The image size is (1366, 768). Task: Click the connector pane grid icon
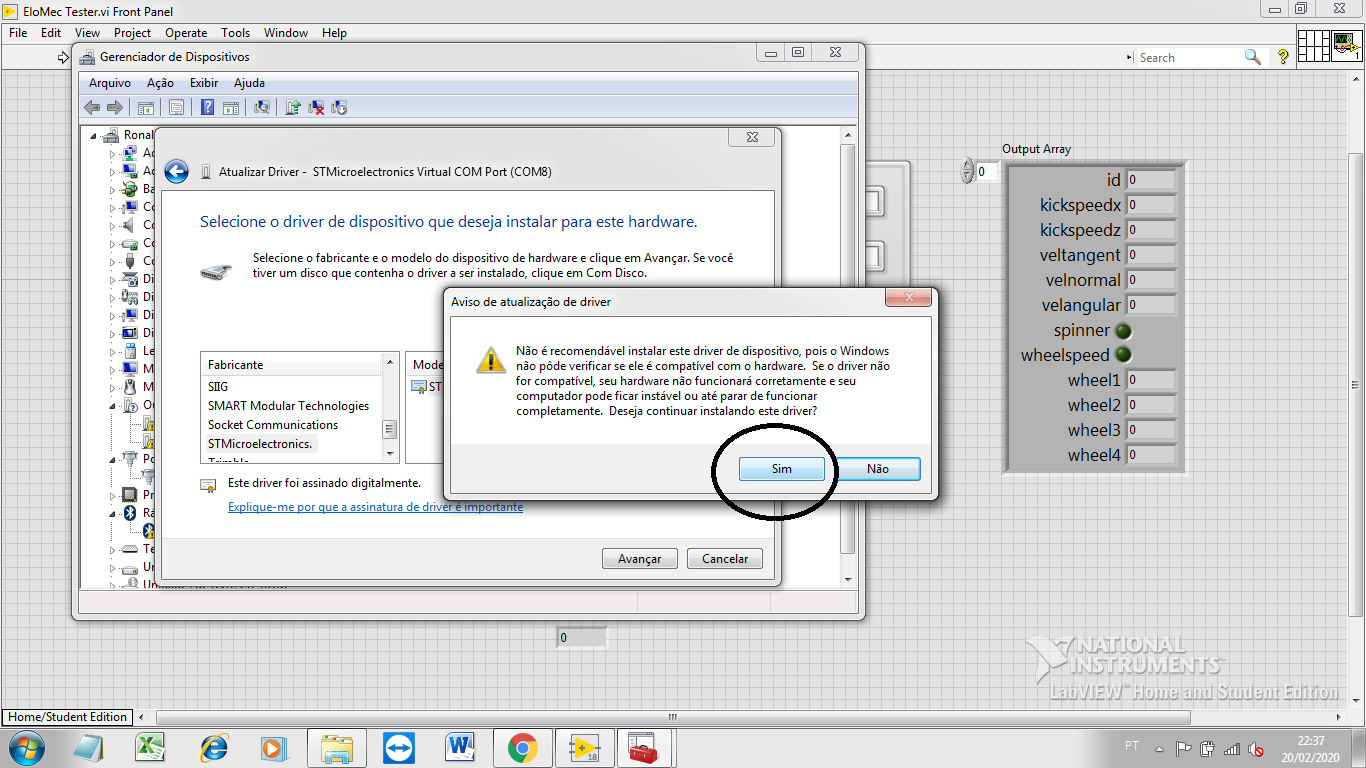(1313, 46)
